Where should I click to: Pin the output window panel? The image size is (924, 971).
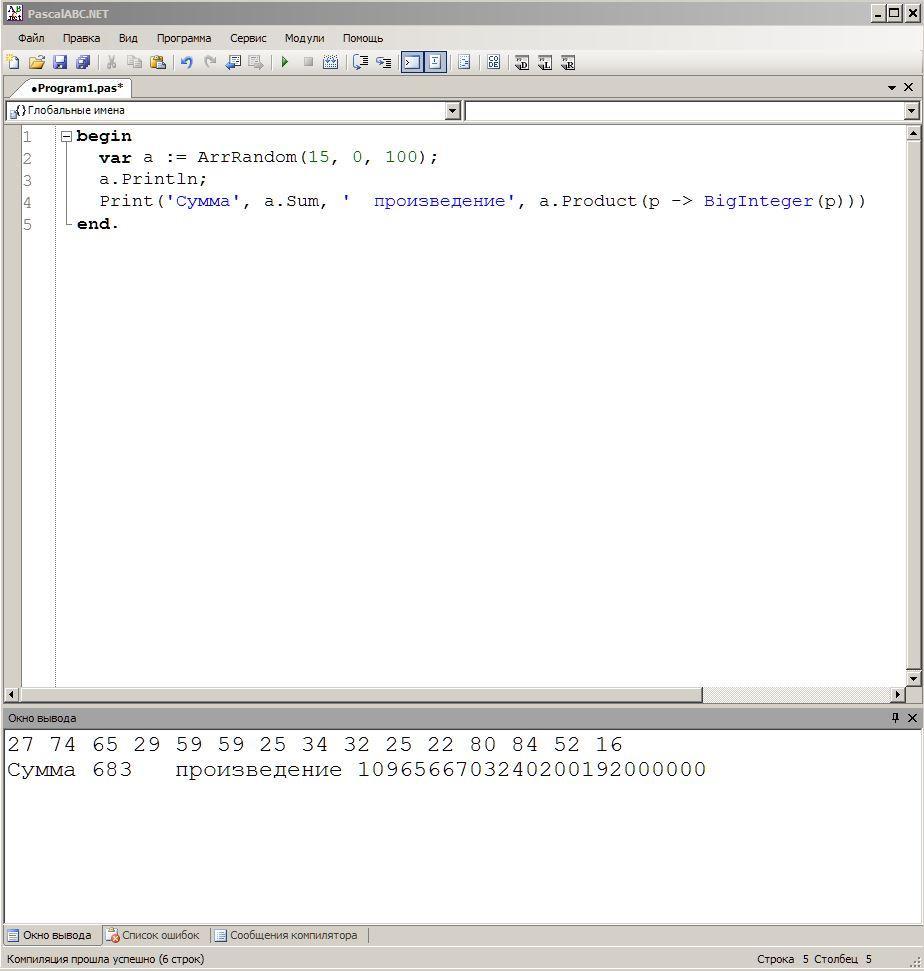click(x=895, y=718)
